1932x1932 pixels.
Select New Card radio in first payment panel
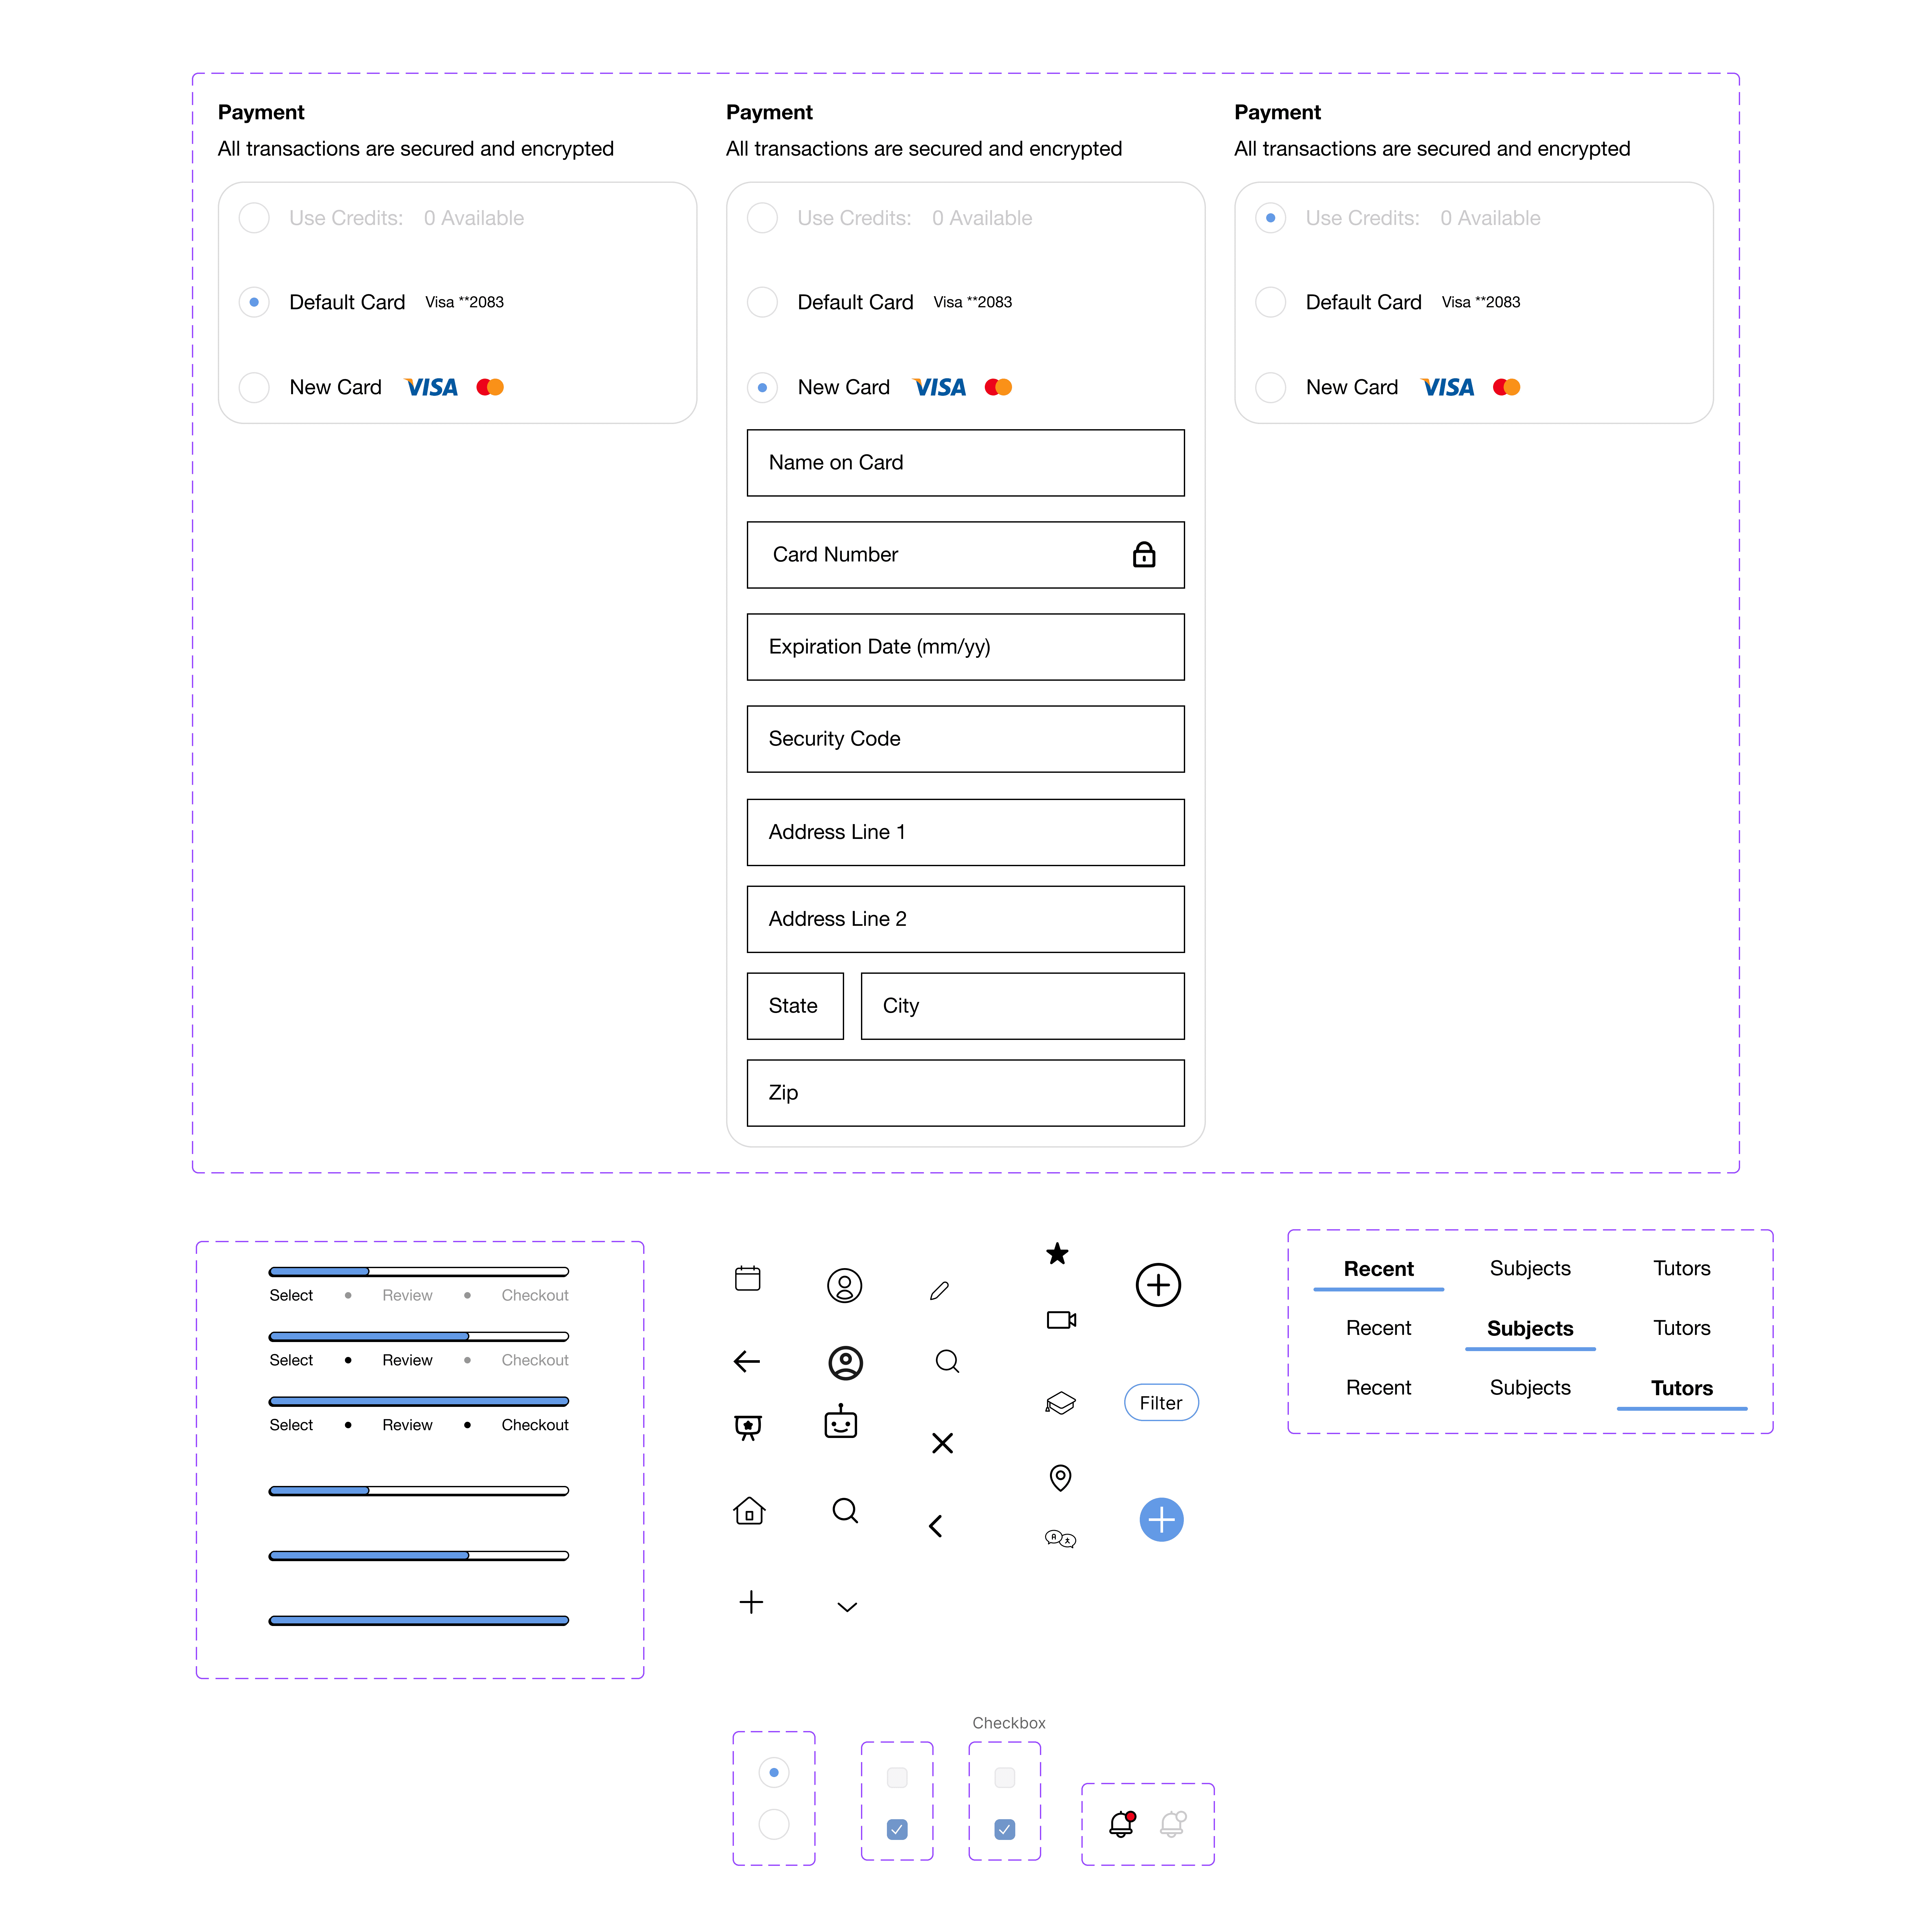[254, 387]
